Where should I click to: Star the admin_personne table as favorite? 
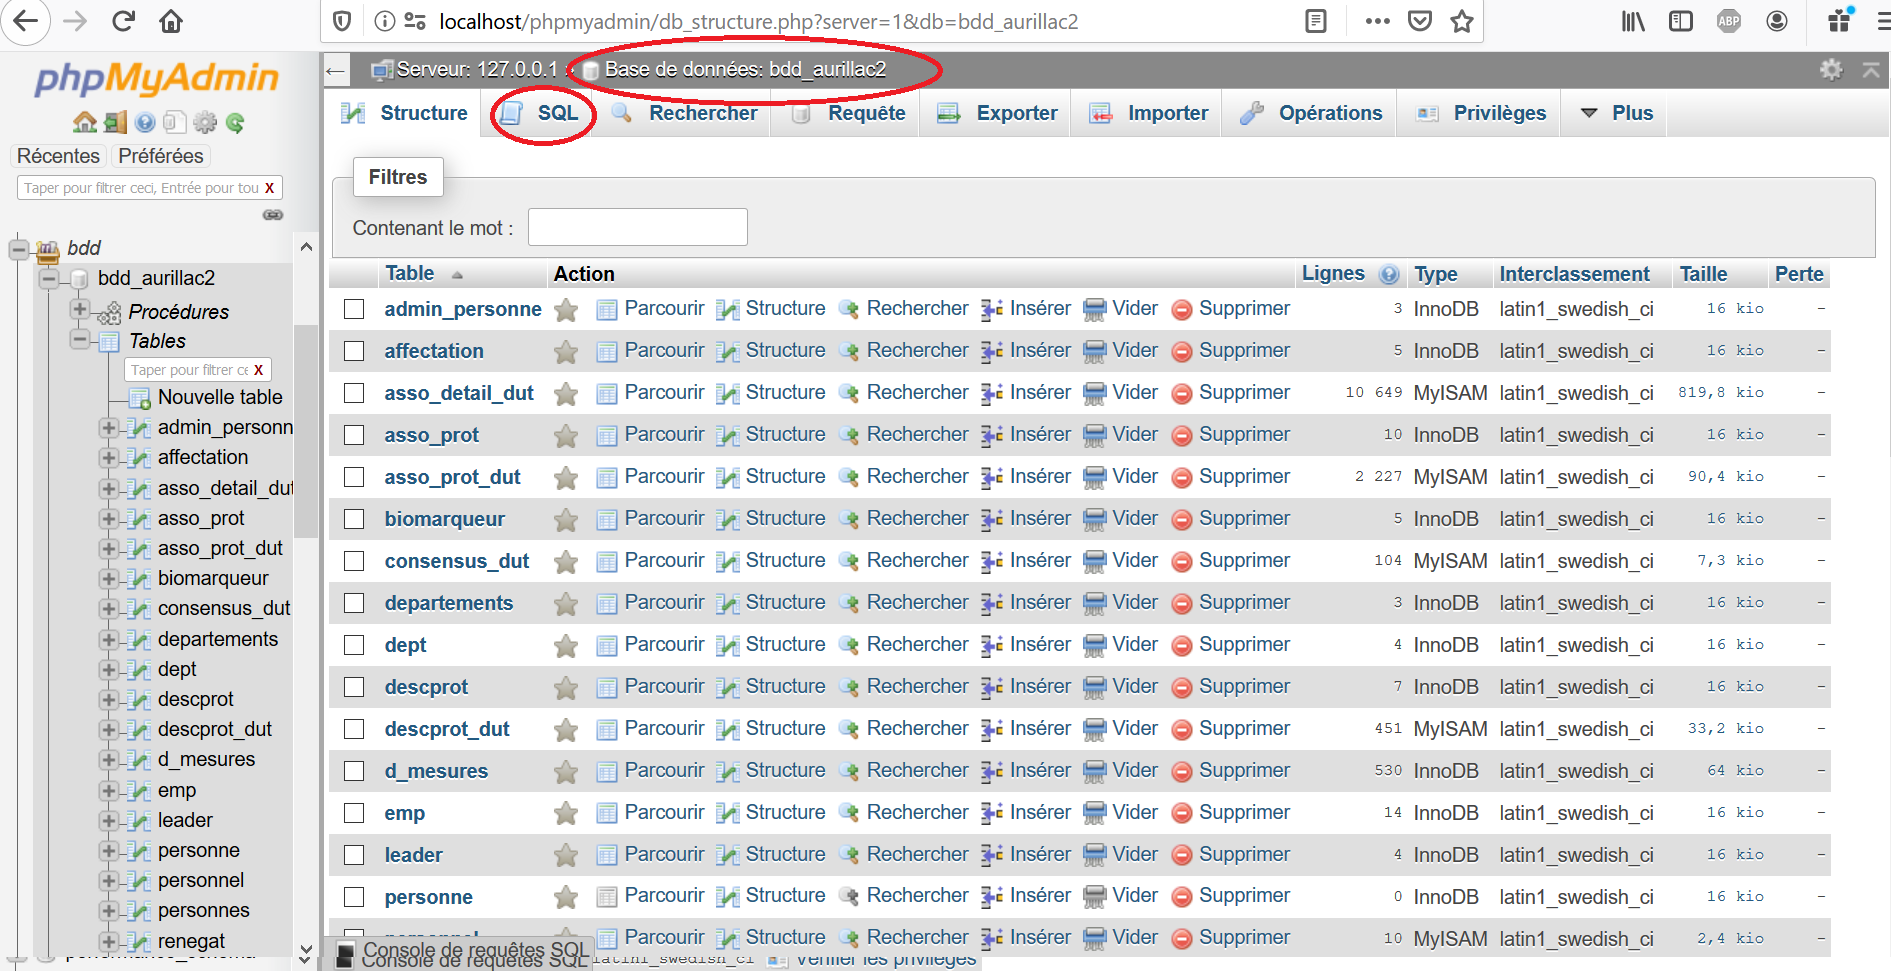click(566, 310)
